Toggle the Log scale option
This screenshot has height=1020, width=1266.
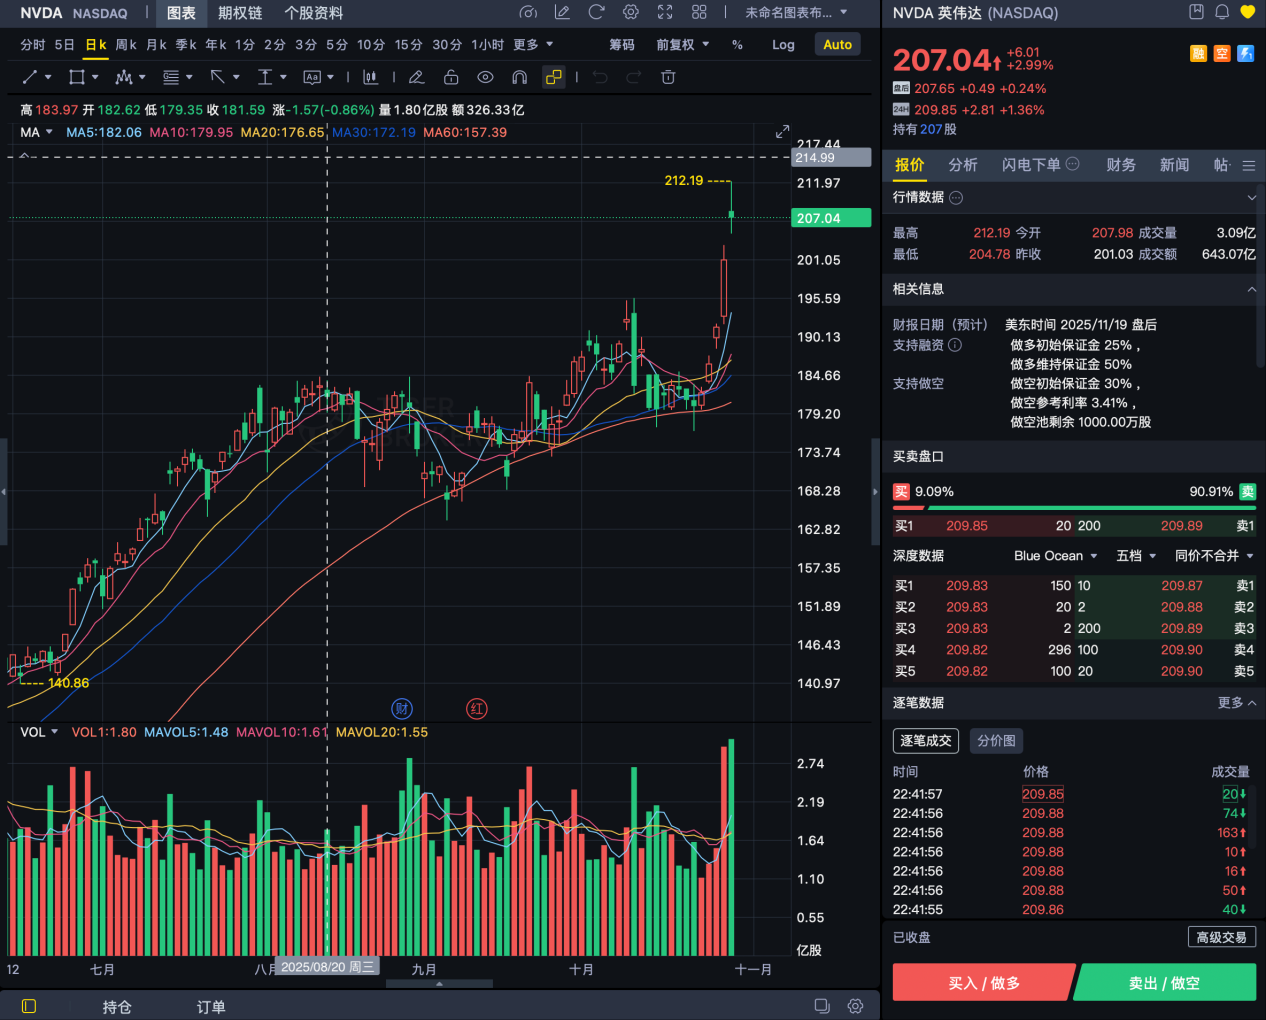(x=783, y=45)
